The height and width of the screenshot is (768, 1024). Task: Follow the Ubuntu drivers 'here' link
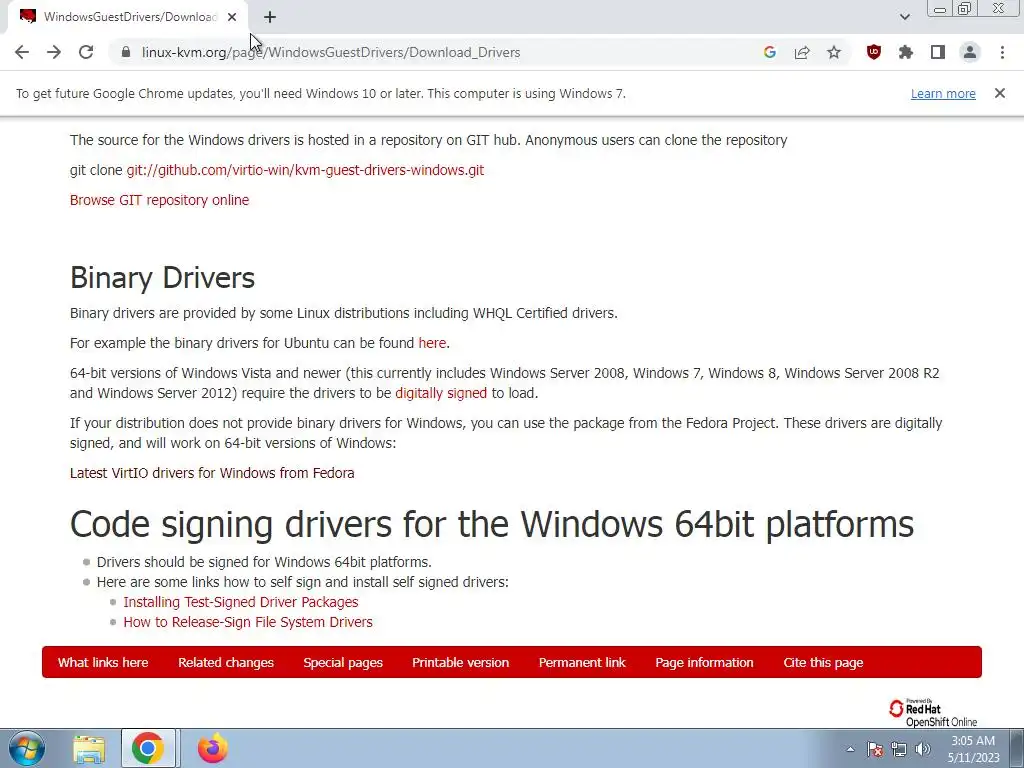click(432, 343)
